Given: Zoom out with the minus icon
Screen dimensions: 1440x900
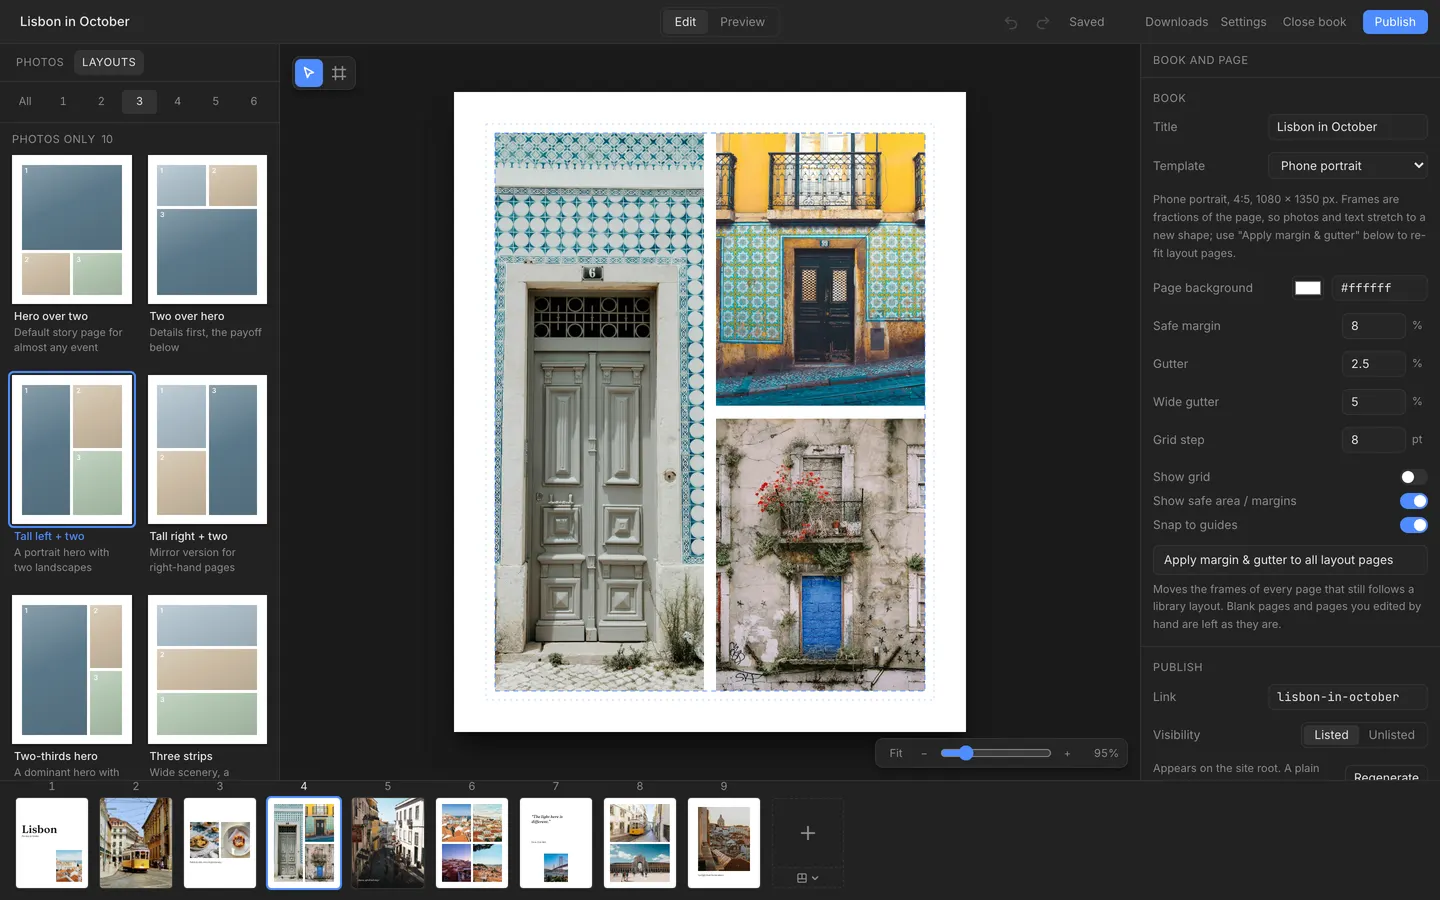Looking at the screenshot, I should coord(924,754).
